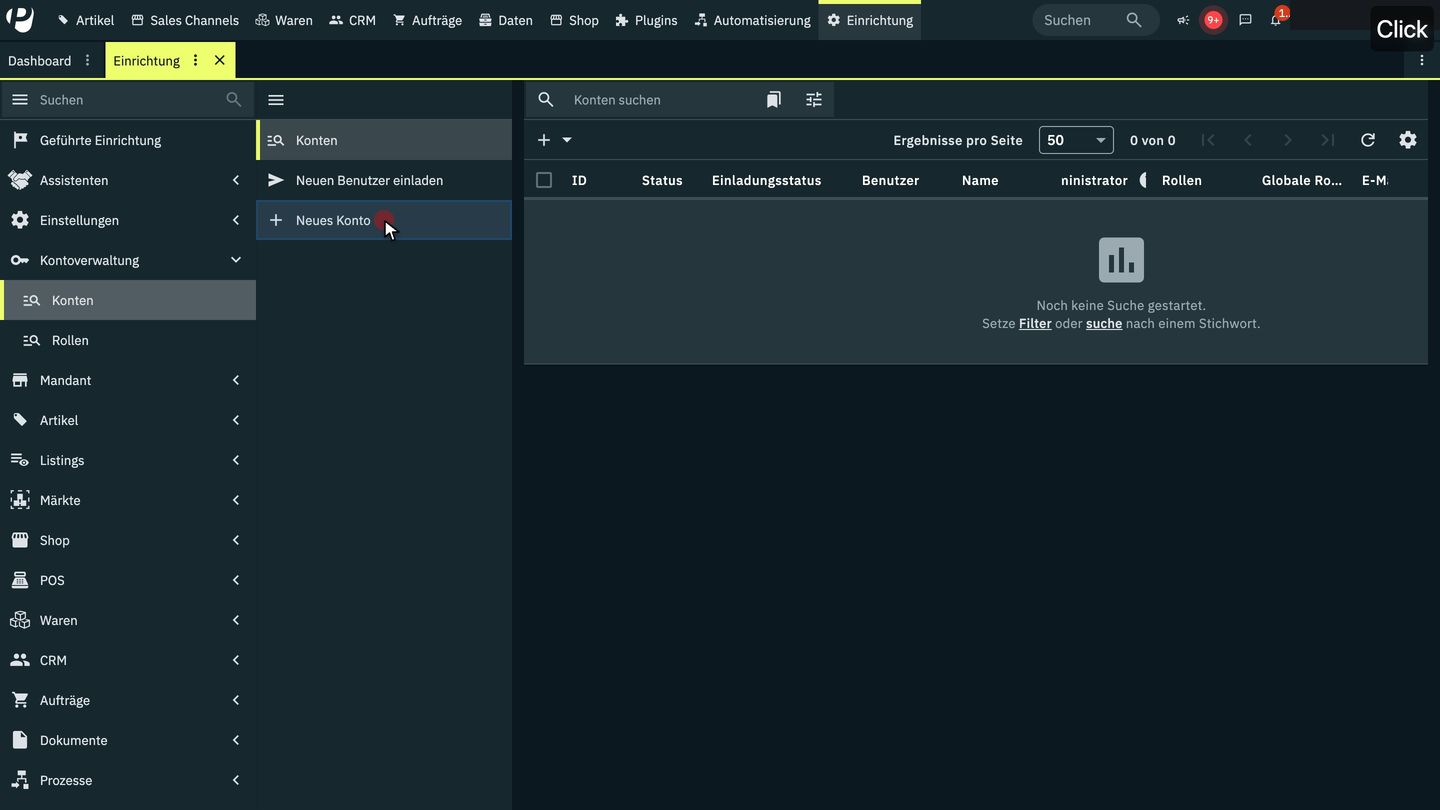Focus the Konten suchen search field
This screenshot has width=1440, height=810.
pyautogui.click(x=660, y=100)
